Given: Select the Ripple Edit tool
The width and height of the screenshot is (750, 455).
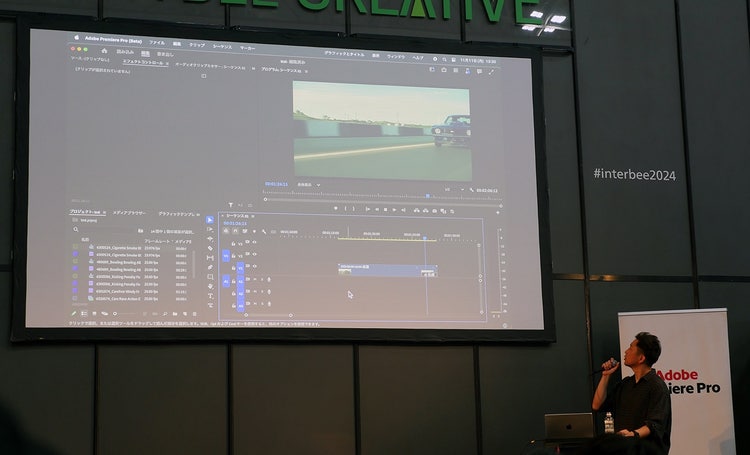Looking at the screenshot, I should point(210,238).
